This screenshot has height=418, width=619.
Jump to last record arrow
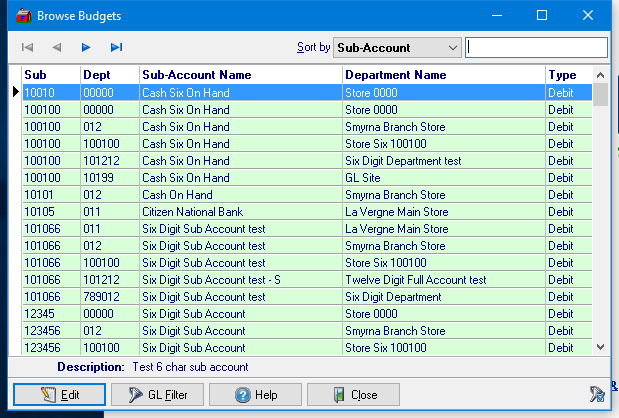117,47
